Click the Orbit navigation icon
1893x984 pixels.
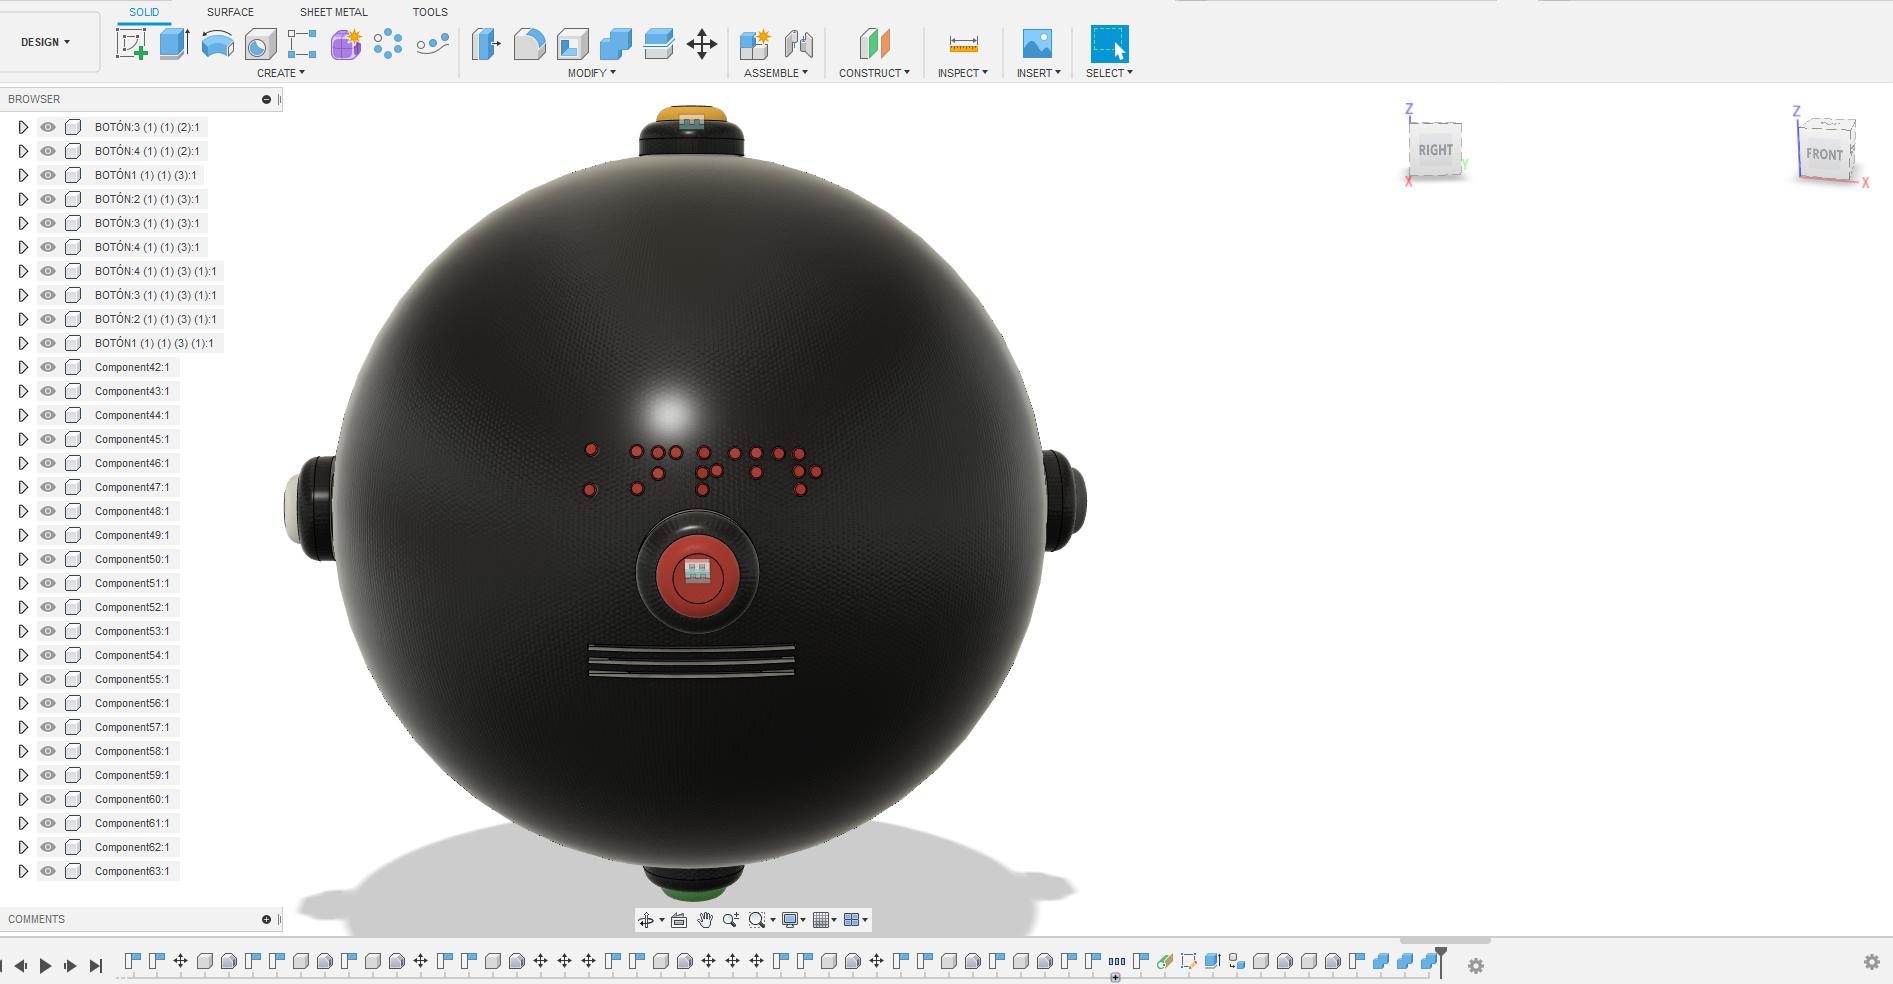[646, 920]
